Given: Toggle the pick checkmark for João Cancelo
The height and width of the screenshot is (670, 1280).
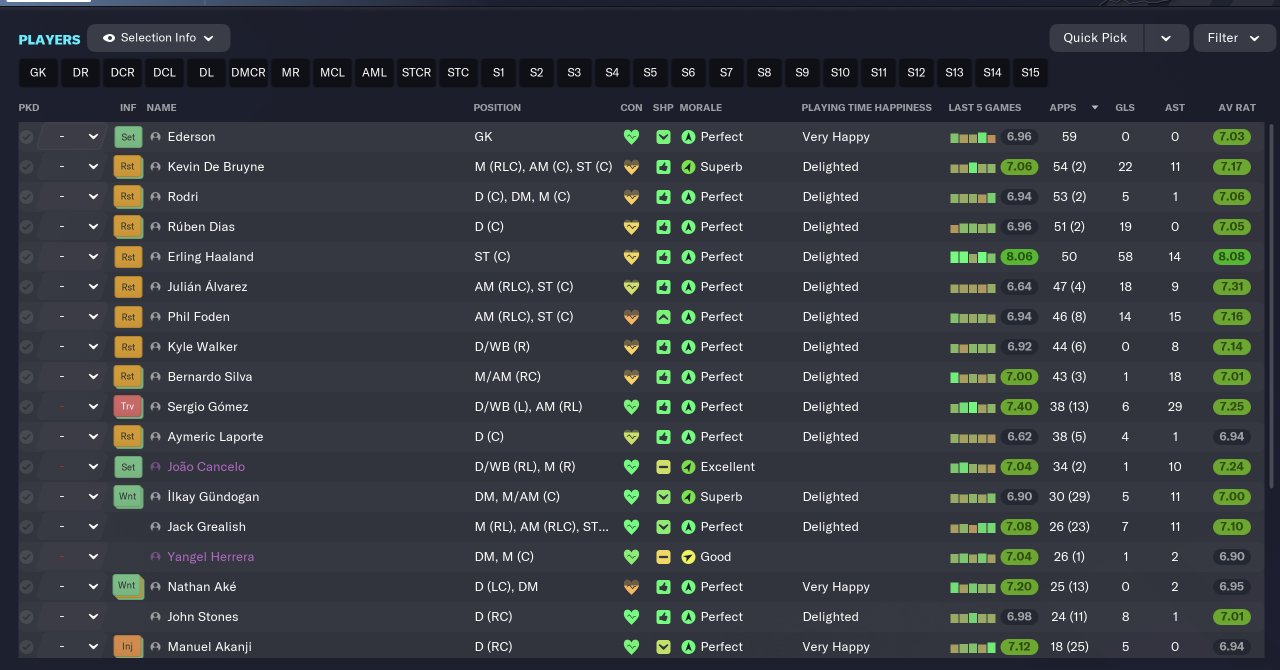Looking at the screenshot, I should pos(26,467).
